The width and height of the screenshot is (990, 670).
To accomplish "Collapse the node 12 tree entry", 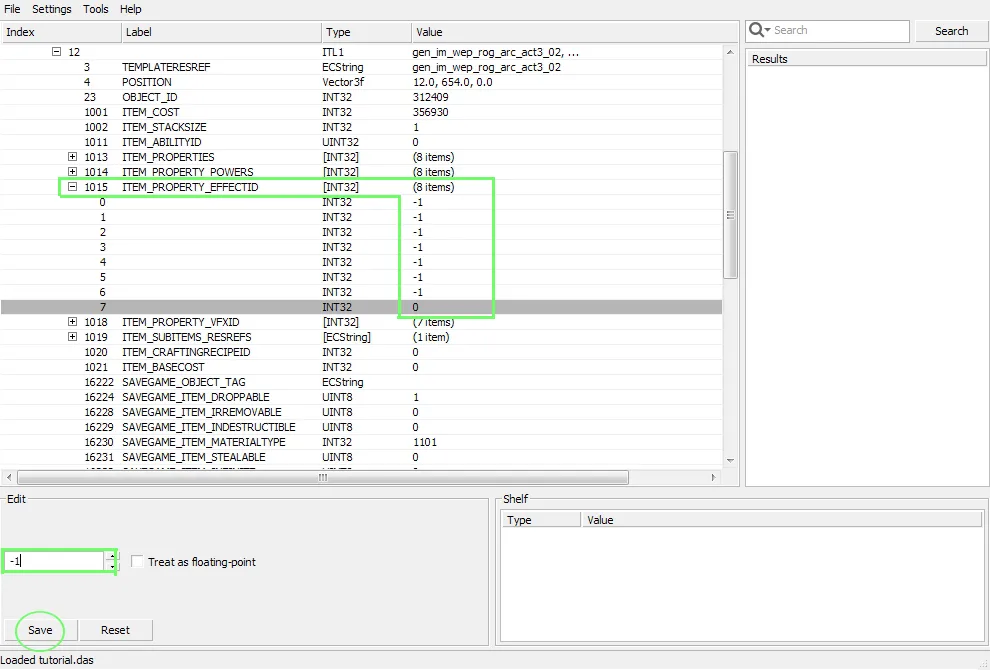I will (x=57, y=52).
